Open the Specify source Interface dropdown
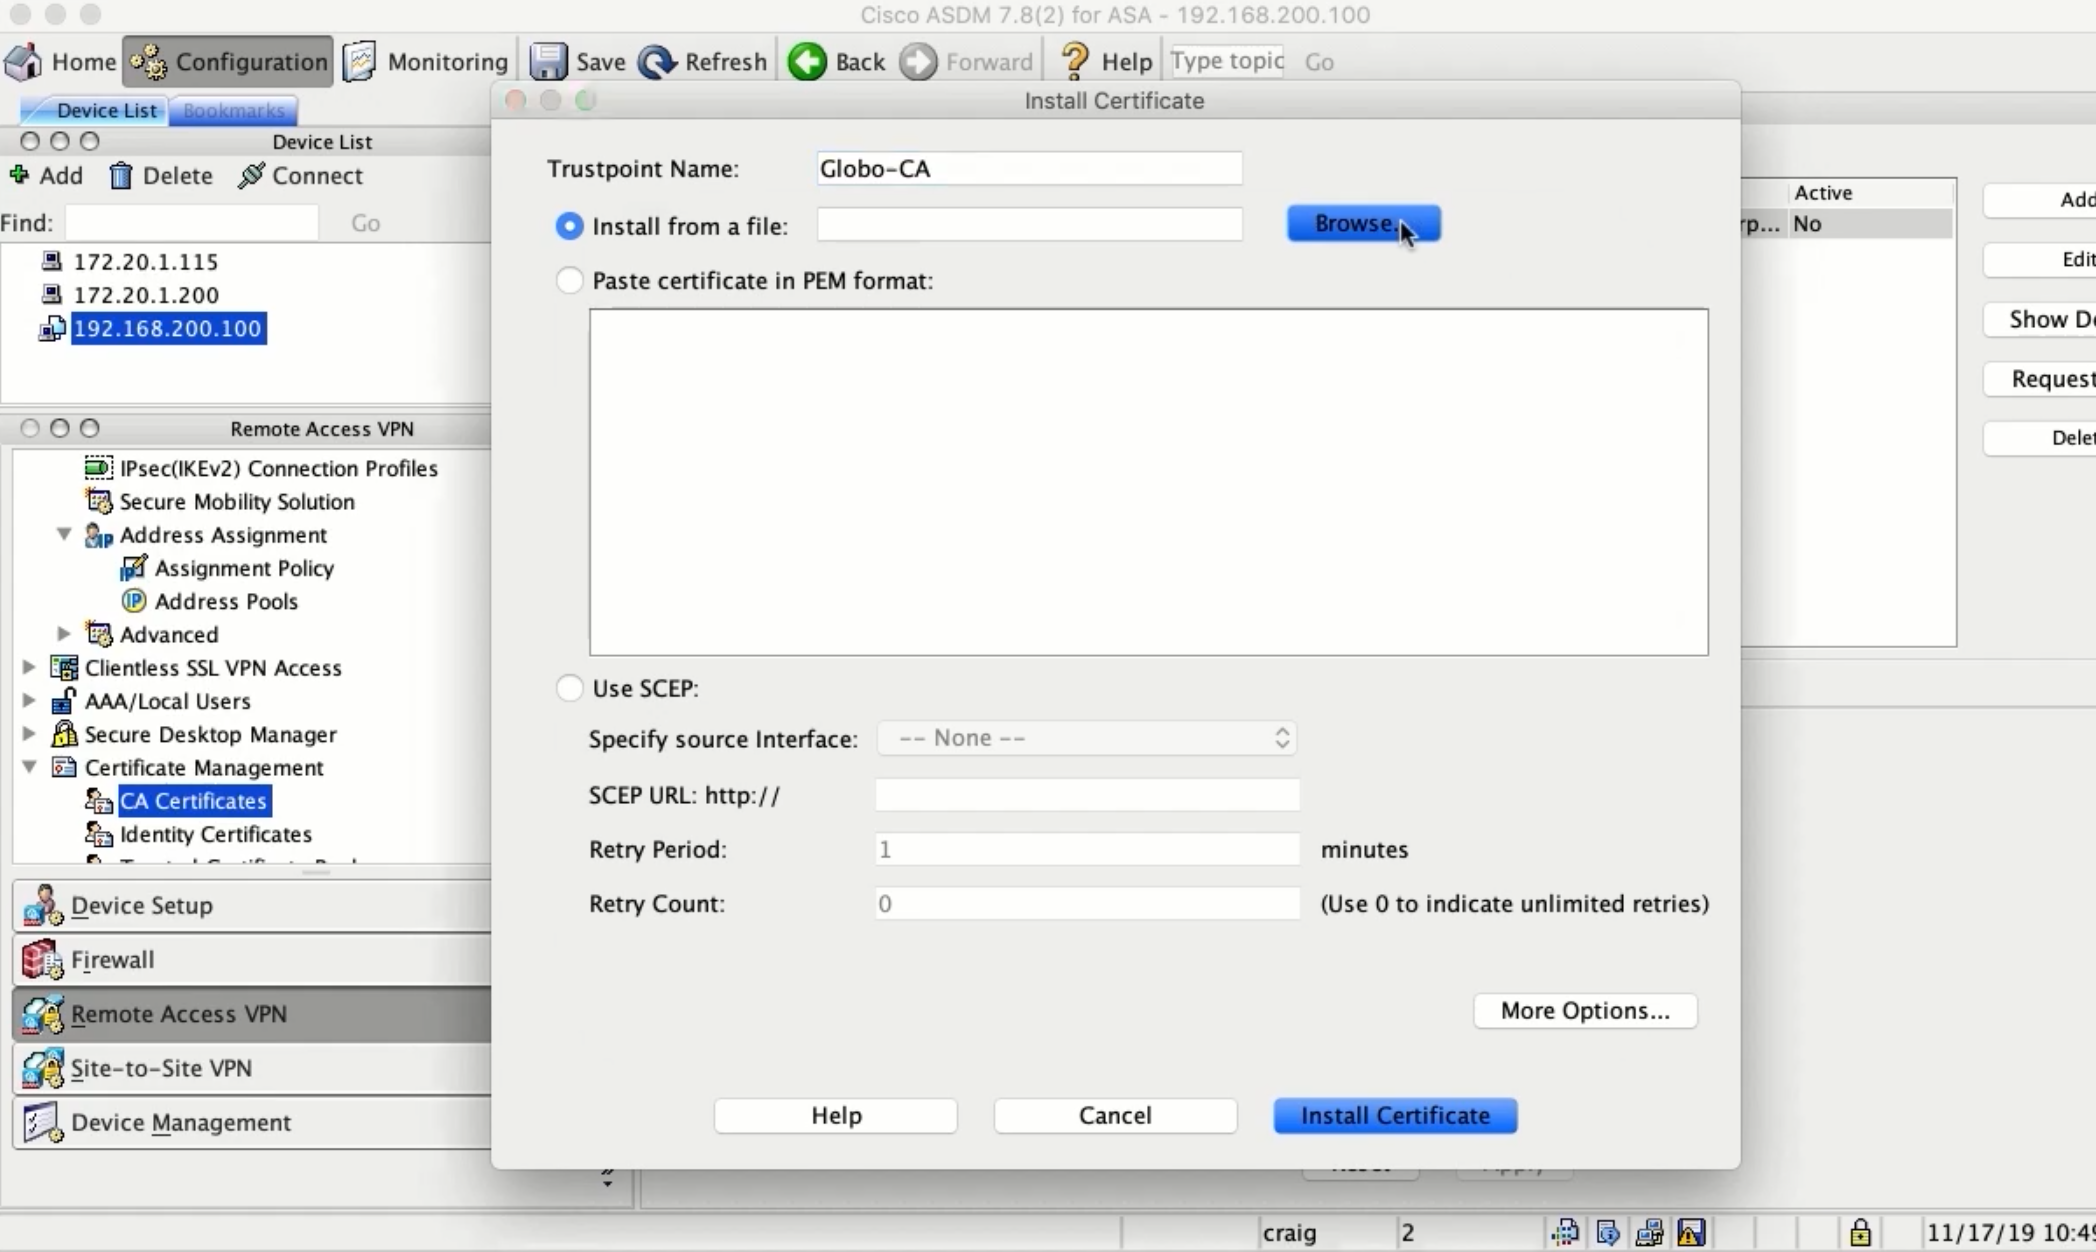The image size is (2096, 1252). [x=1086, y=738]
